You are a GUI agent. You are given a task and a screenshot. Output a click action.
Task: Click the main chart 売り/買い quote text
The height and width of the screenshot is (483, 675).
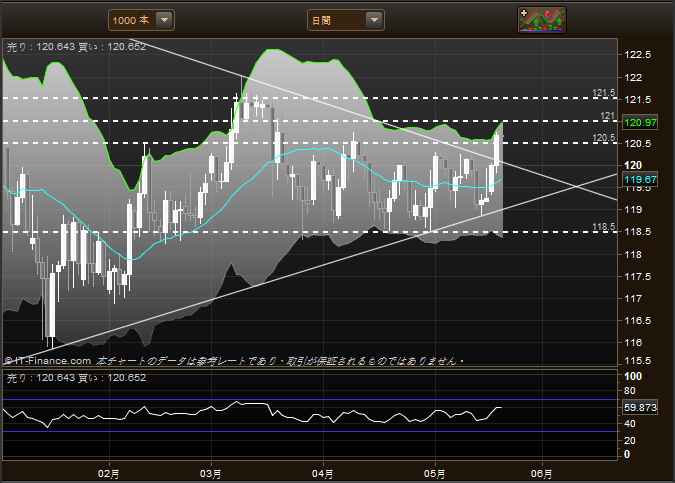tap(77, 46)
